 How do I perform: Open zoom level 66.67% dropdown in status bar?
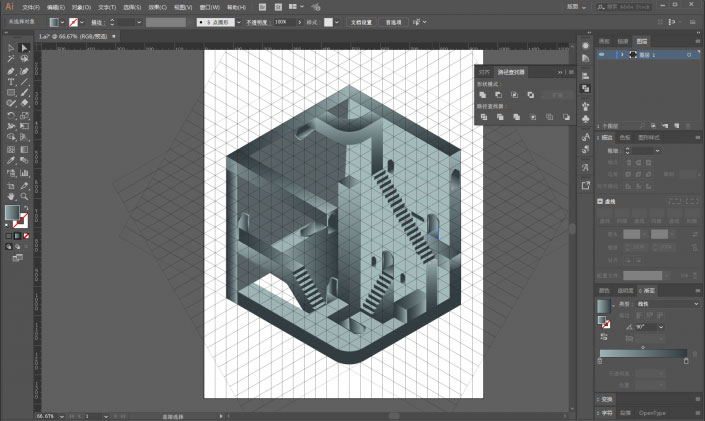(x=62, y=417)
